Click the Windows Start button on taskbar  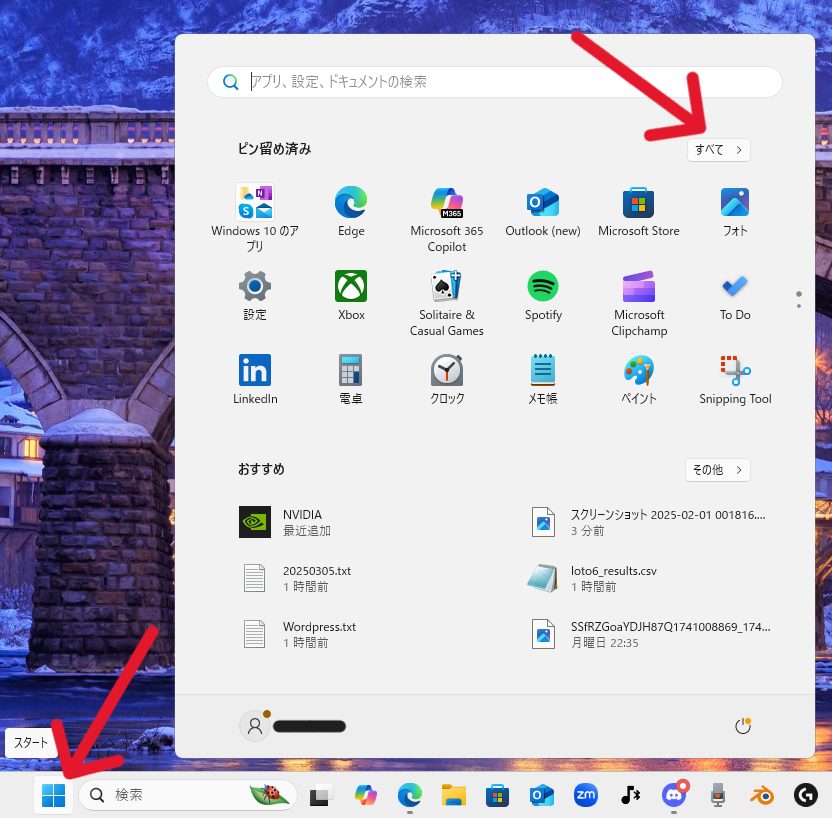[x=54, y=795]
